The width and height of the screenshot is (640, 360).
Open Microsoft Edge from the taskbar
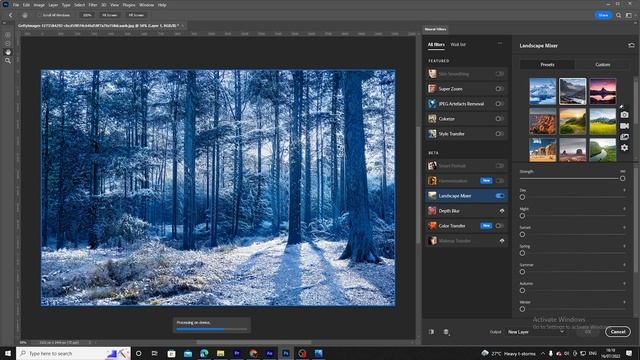[x=204, y=353]
